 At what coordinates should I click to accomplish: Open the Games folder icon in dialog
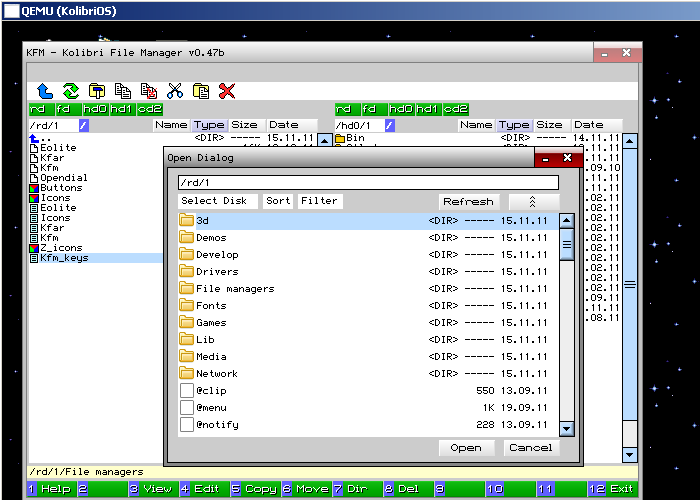(x=186, y=322)
